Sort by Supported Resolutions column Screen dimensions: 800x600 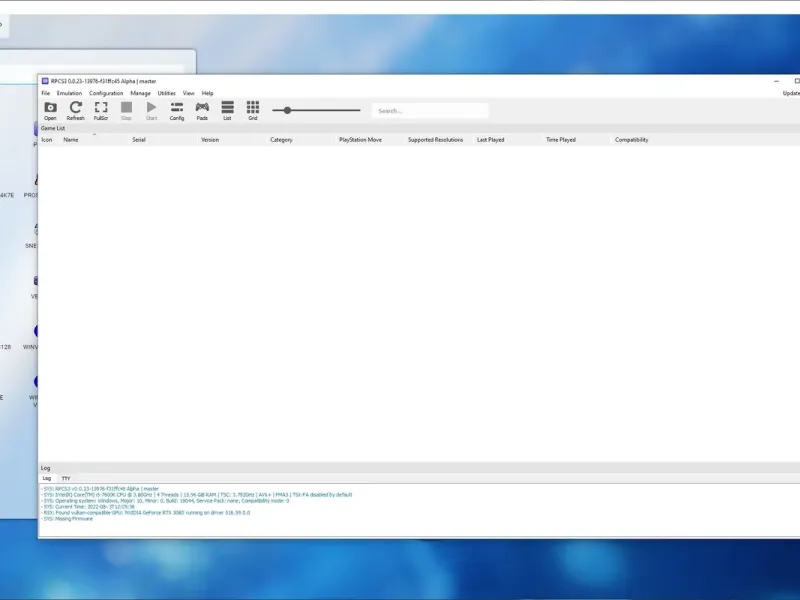click(x=435, y=140)
